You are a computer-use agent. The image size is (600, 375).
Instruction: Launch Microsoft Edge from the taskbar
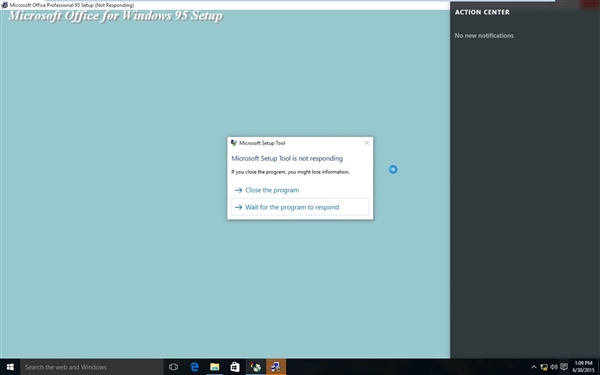point(194,367)
